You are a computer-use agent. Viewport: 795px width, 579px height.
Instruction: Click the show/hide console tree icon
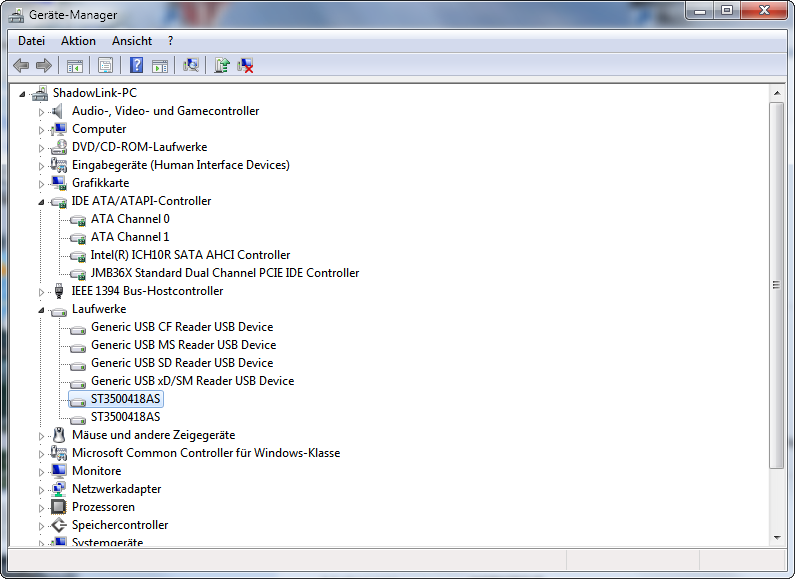tap(75, 65)
